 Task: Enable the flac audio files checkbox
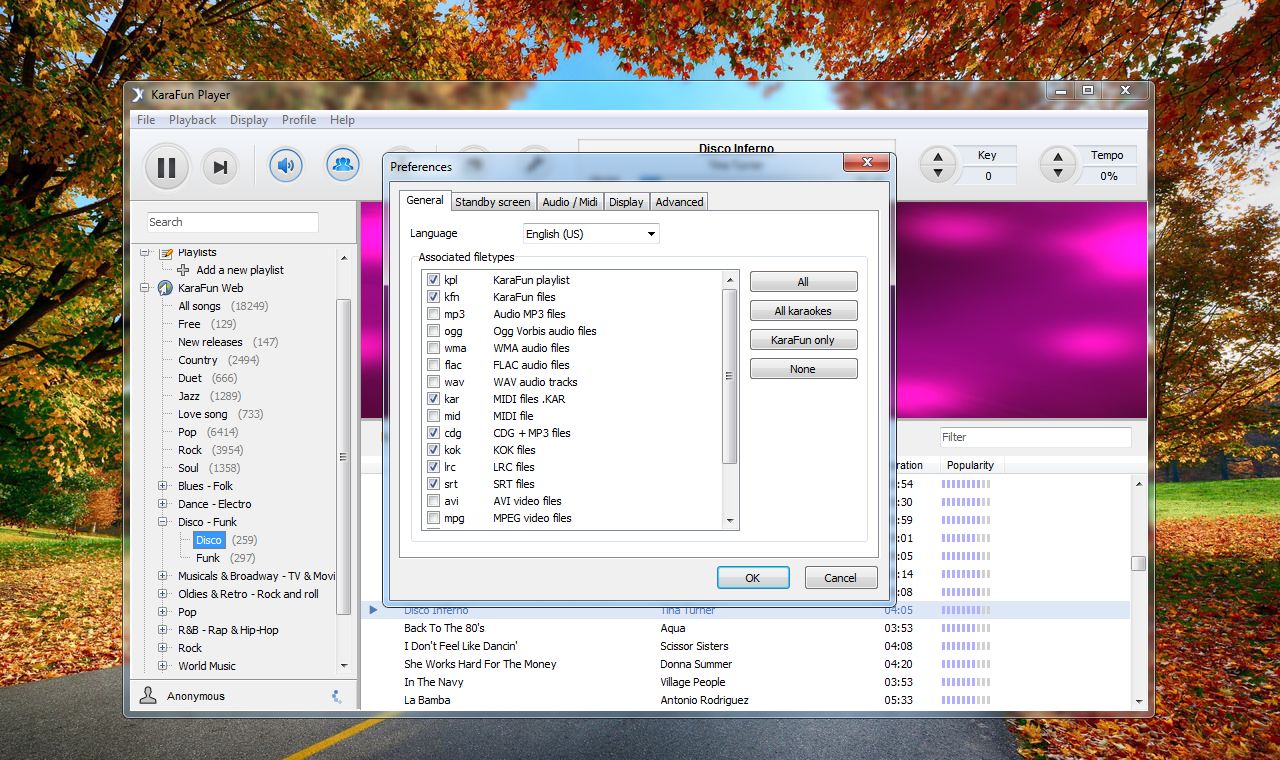point(433,365)
